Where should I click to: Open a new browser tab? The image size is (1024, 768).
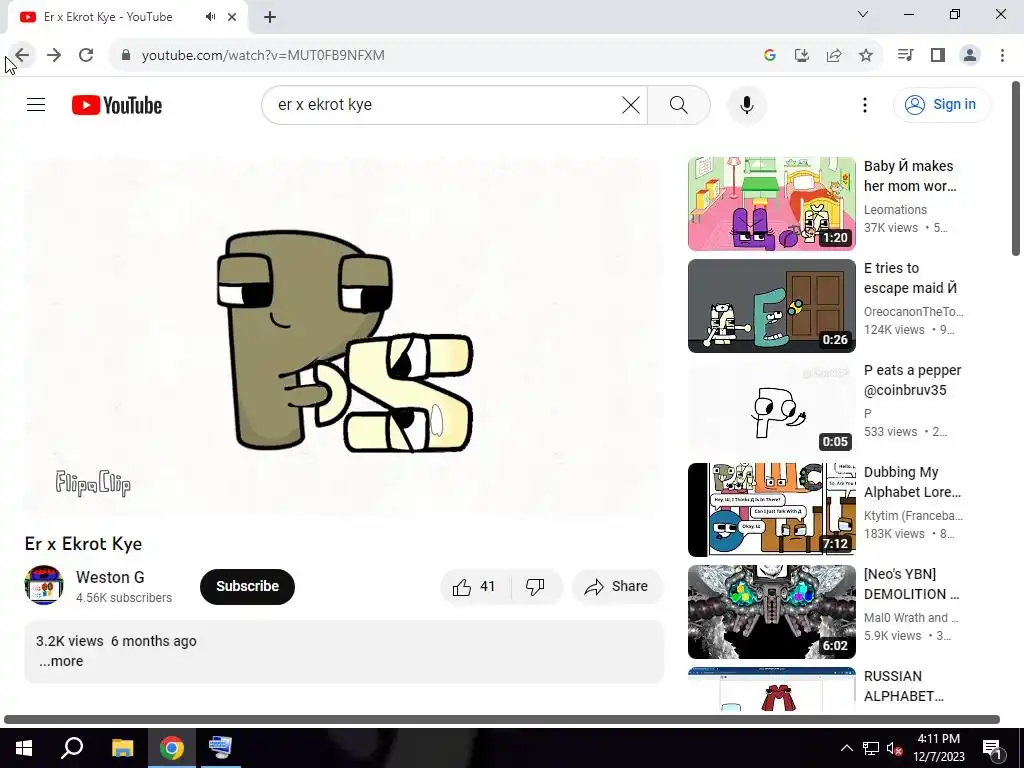click(x=270, y=17)
